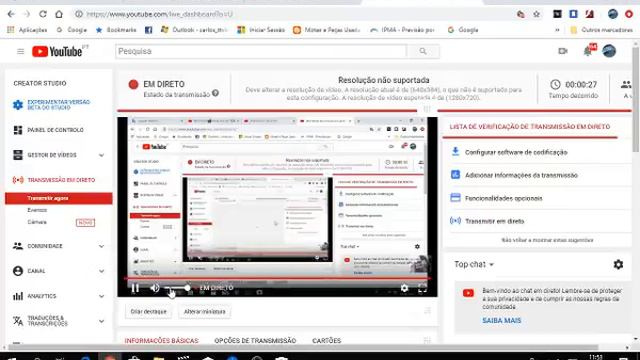
Task: Click Transmitir em direto checklist item
Action: click(494, 221)
